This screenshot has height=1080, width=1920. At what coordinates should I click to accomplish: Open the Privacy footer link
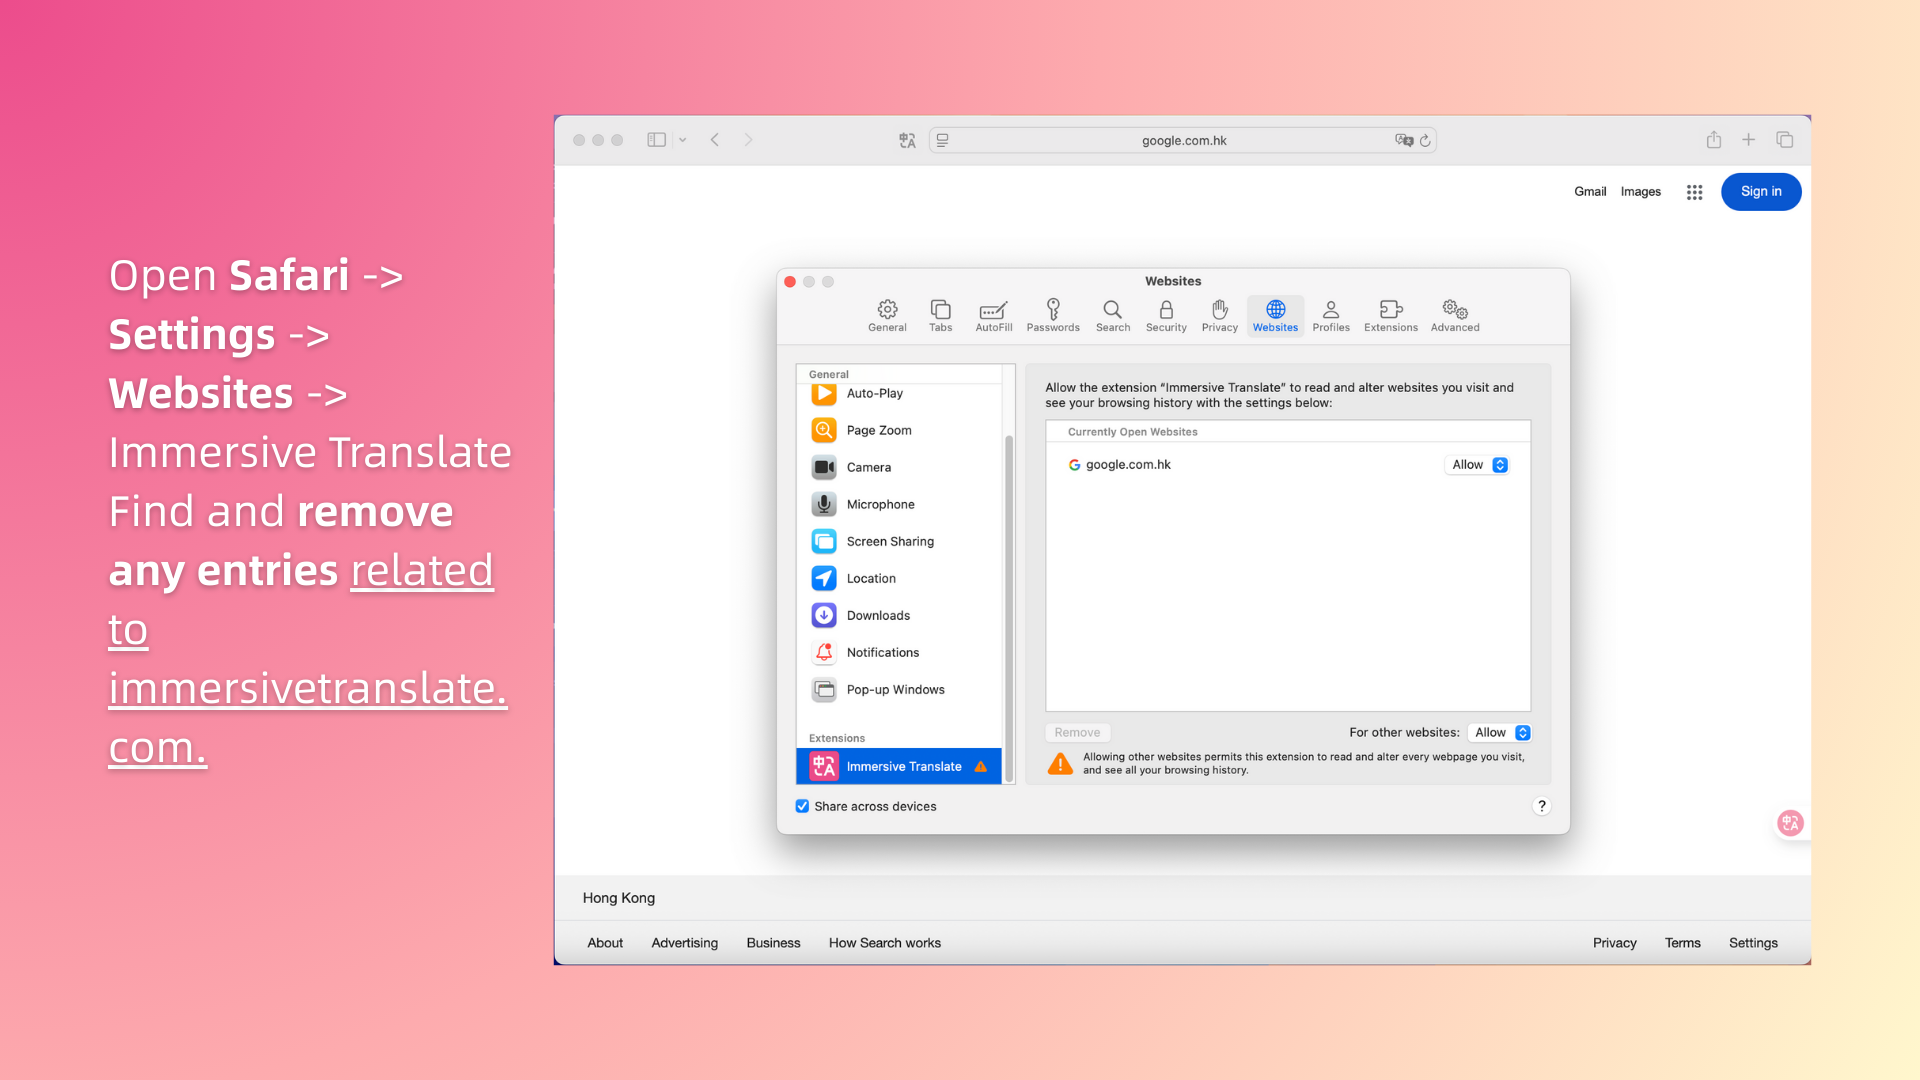1614,943
